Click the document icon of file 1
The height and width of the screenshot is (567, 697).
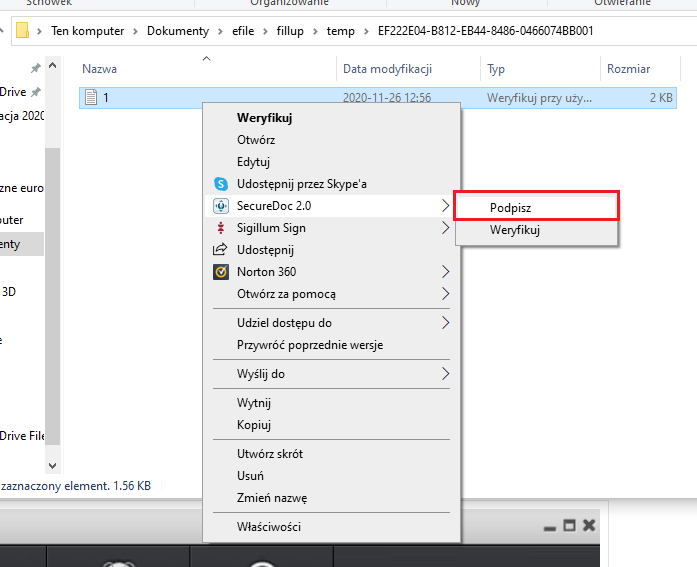(91, 97)
